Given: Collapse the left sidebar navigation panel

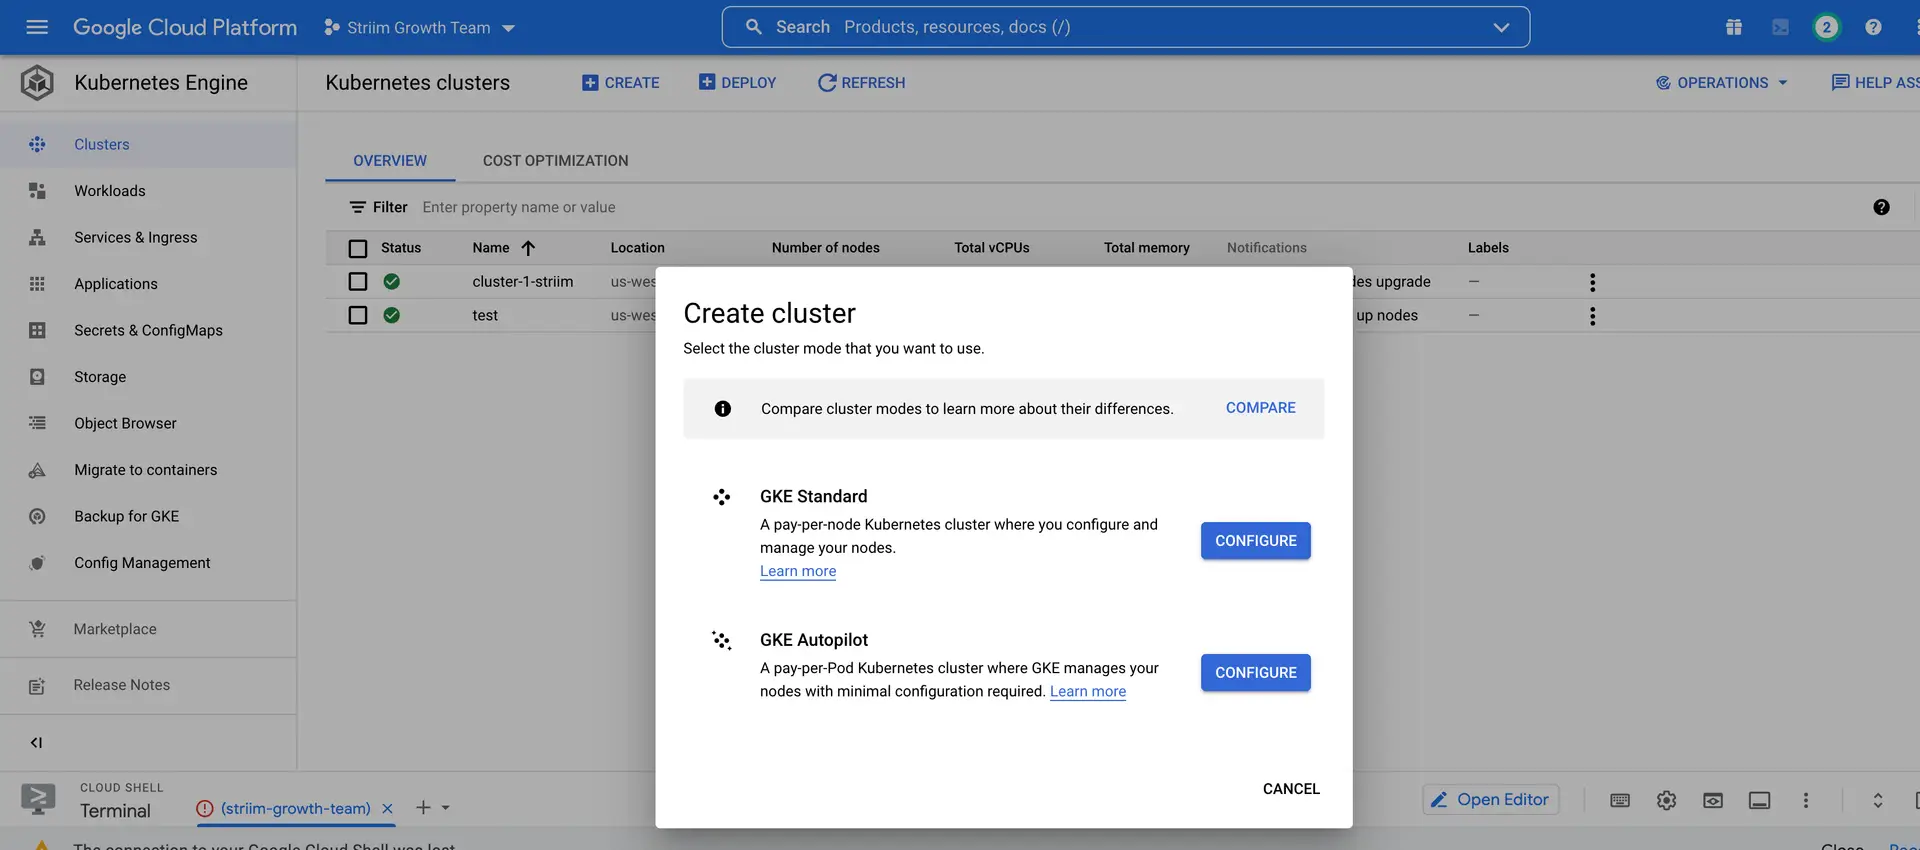Looking at the screenshot, I should [37, 742].
